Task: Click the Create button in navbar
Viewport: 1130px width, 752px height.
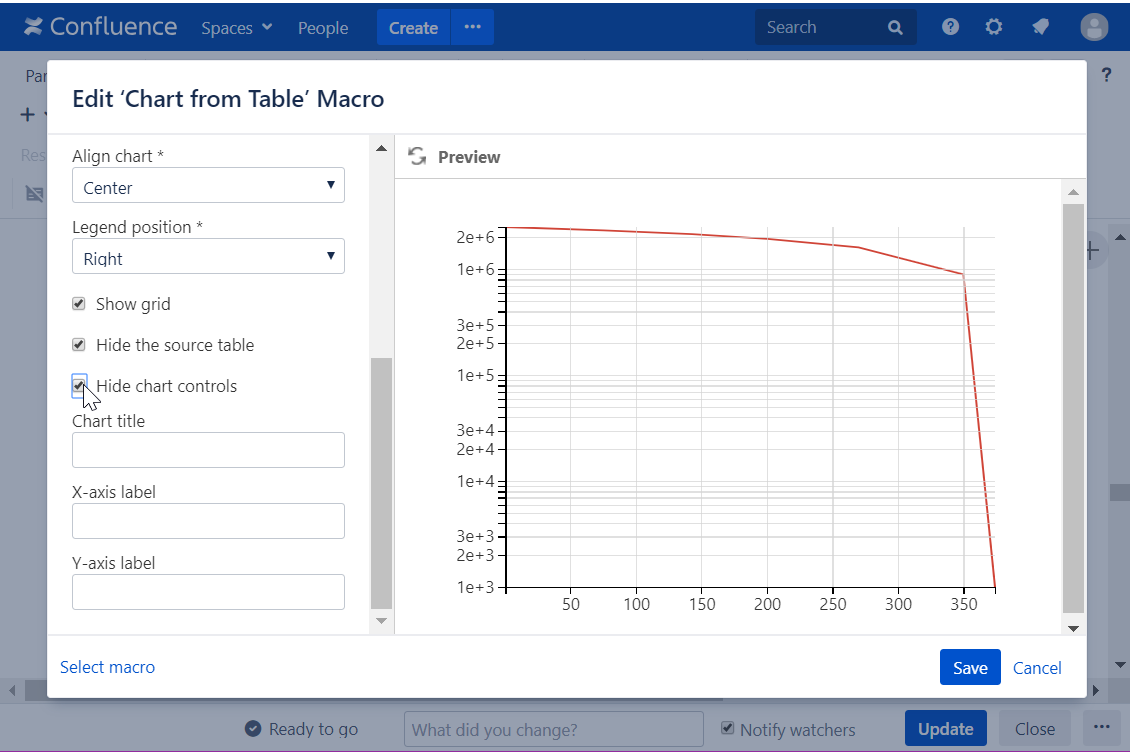Action: pos(413,28)
